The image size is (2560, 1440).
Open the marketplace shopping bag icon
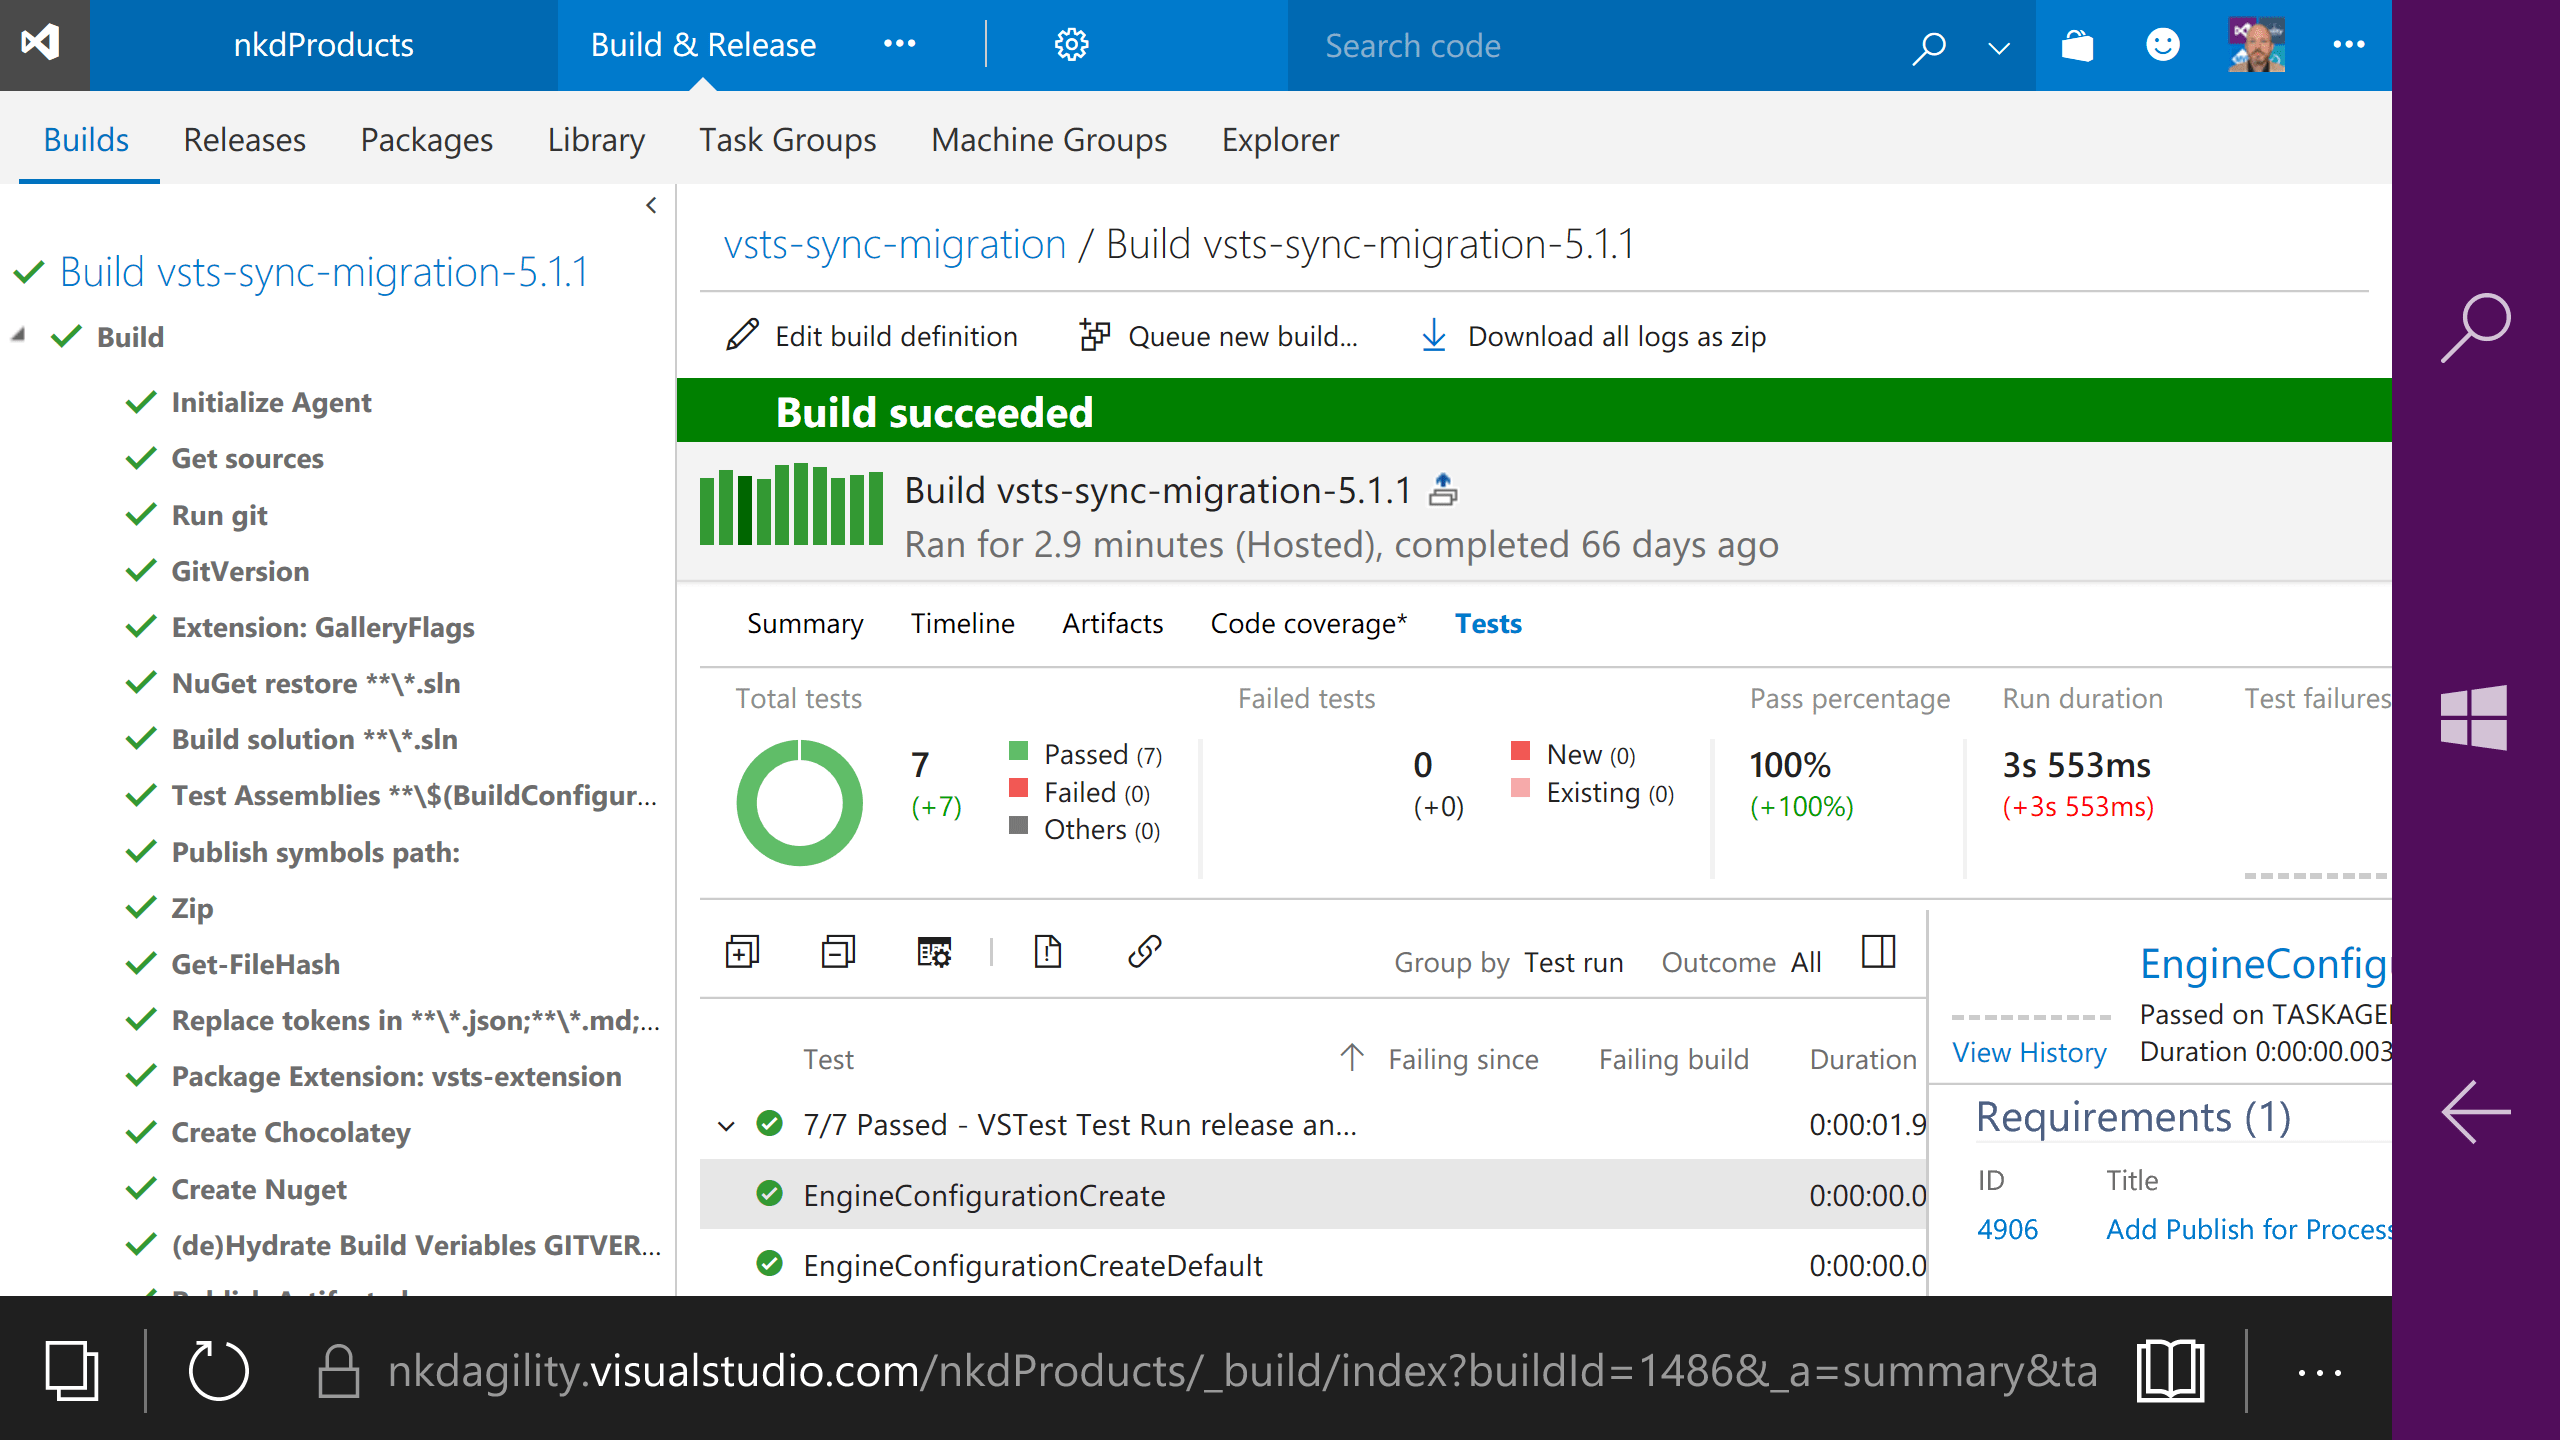click(2077, 45)
